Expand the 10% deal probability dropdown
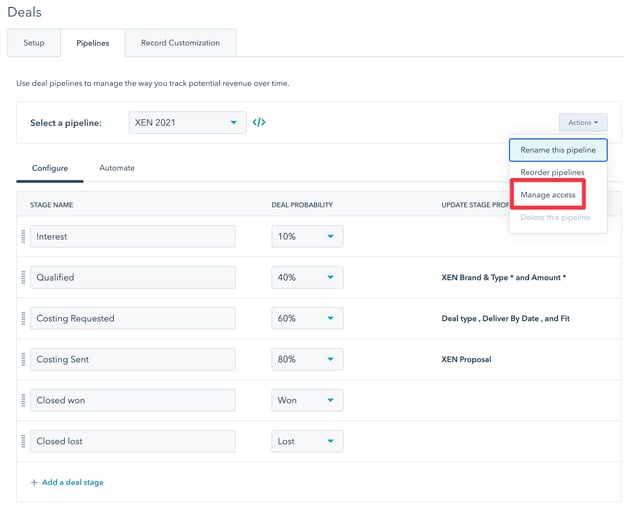The image size is (624, 505). tap(307, 237)
